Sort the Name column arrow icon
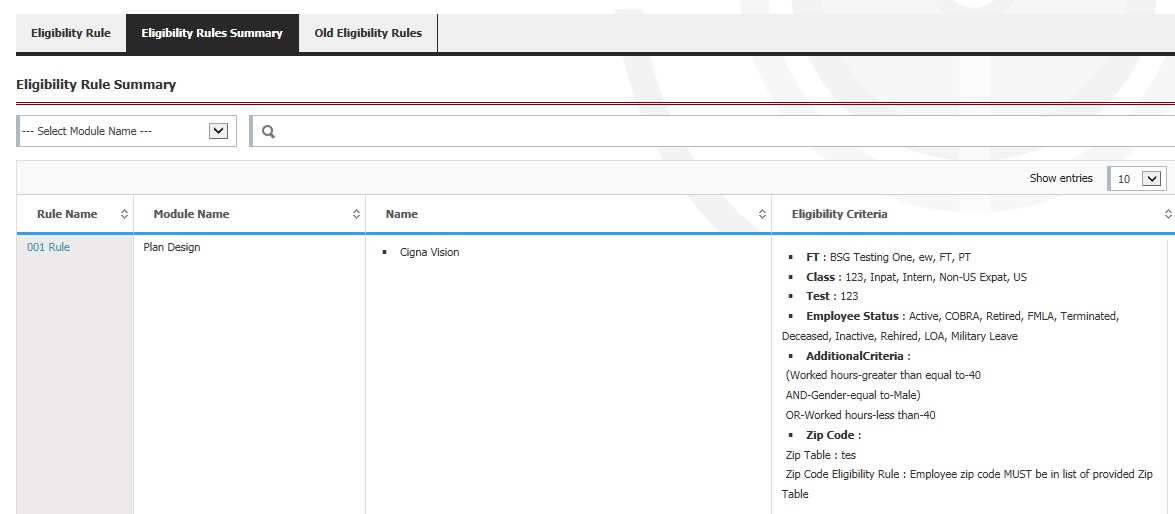Viewport: 1175px width, 514px height. click(x=762, y=214)
